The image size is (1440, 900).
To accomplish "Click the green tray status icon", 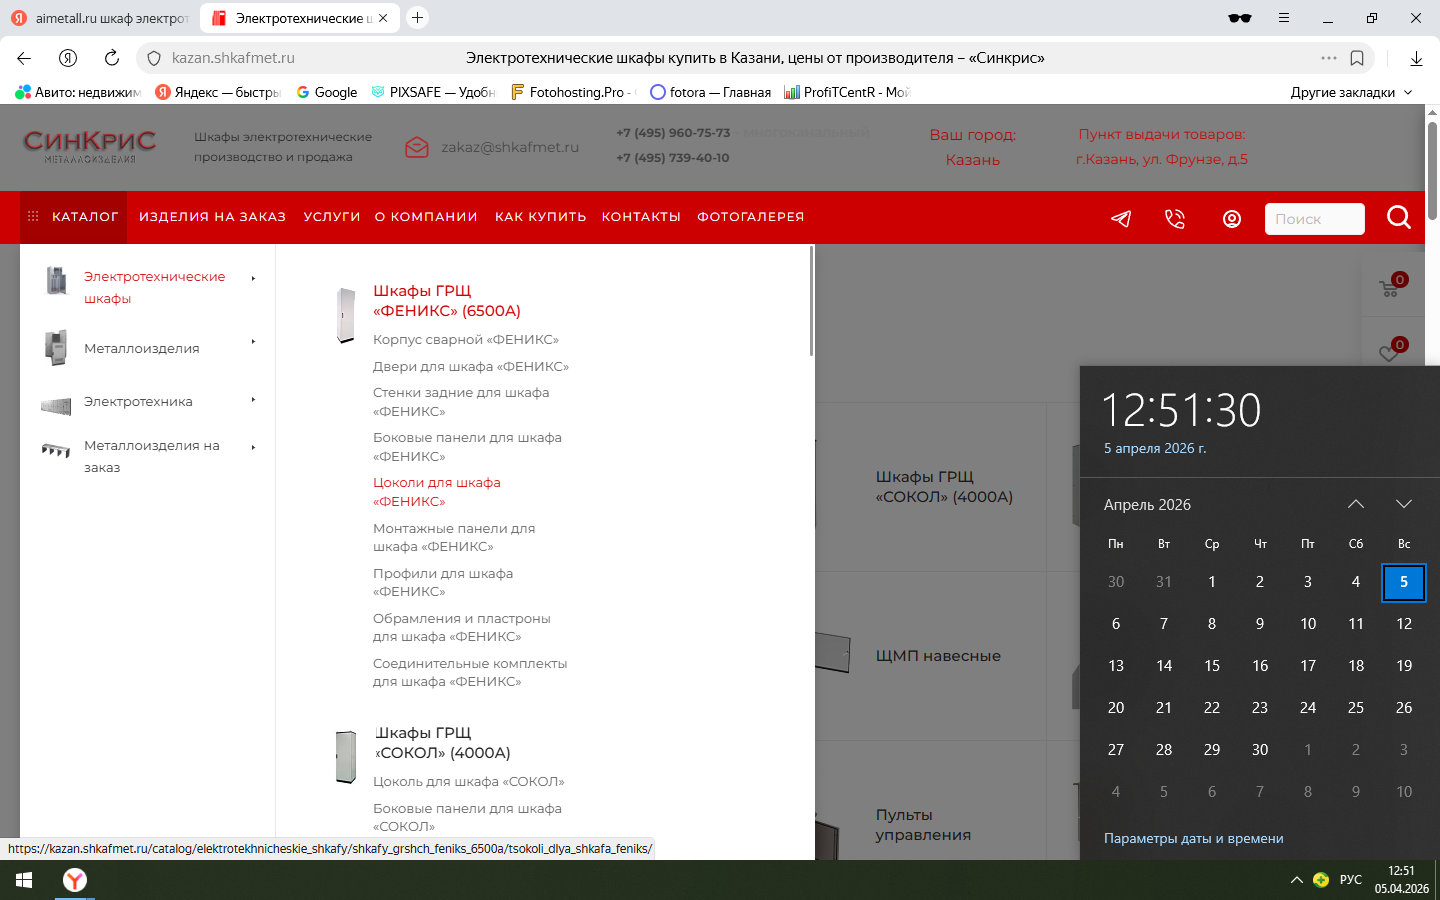I will point(1321,880).
